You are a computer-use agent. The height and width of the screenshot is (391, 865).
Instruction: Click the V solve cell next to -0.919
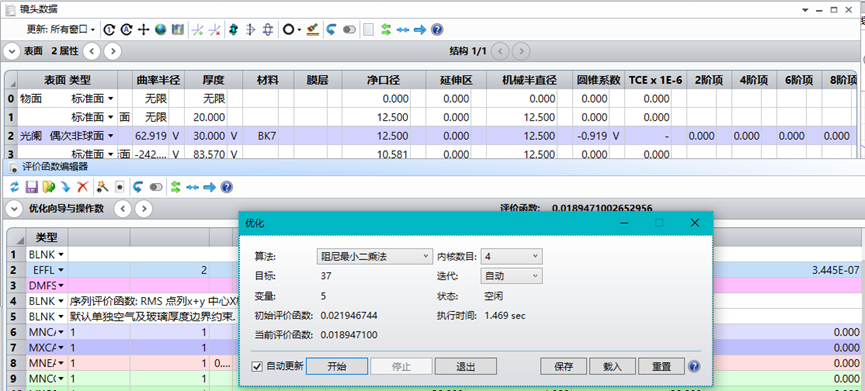pyautogui.click(x=616, y=136)
